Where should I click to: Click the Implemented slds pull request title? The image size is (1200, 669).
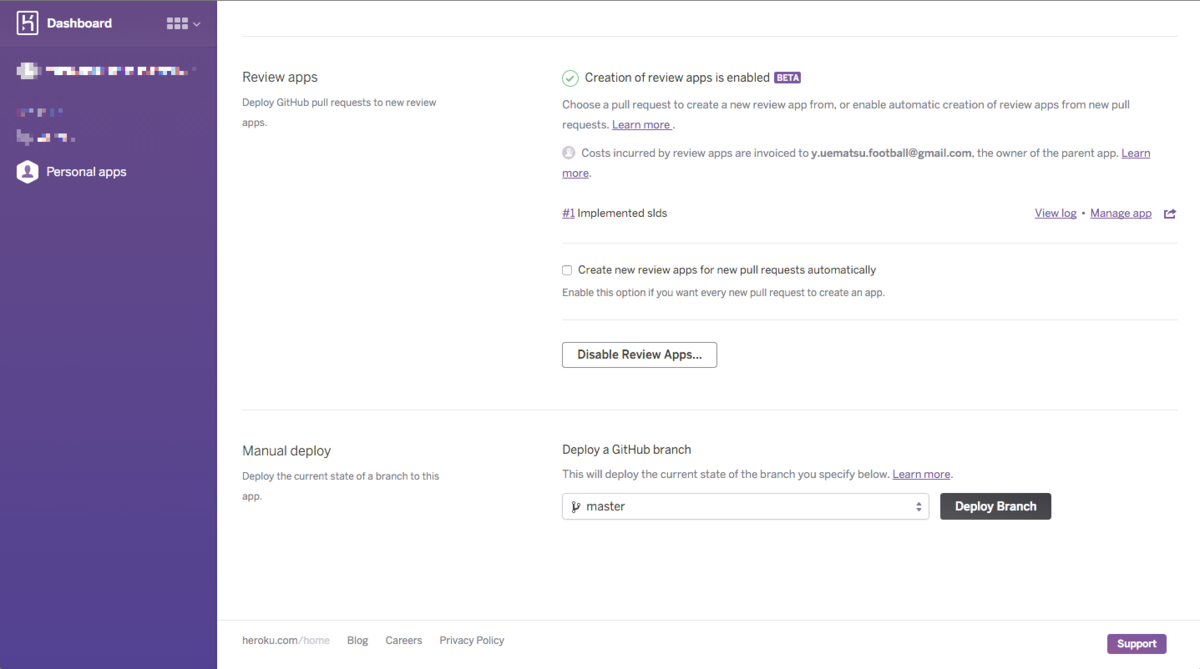point(622,213)
